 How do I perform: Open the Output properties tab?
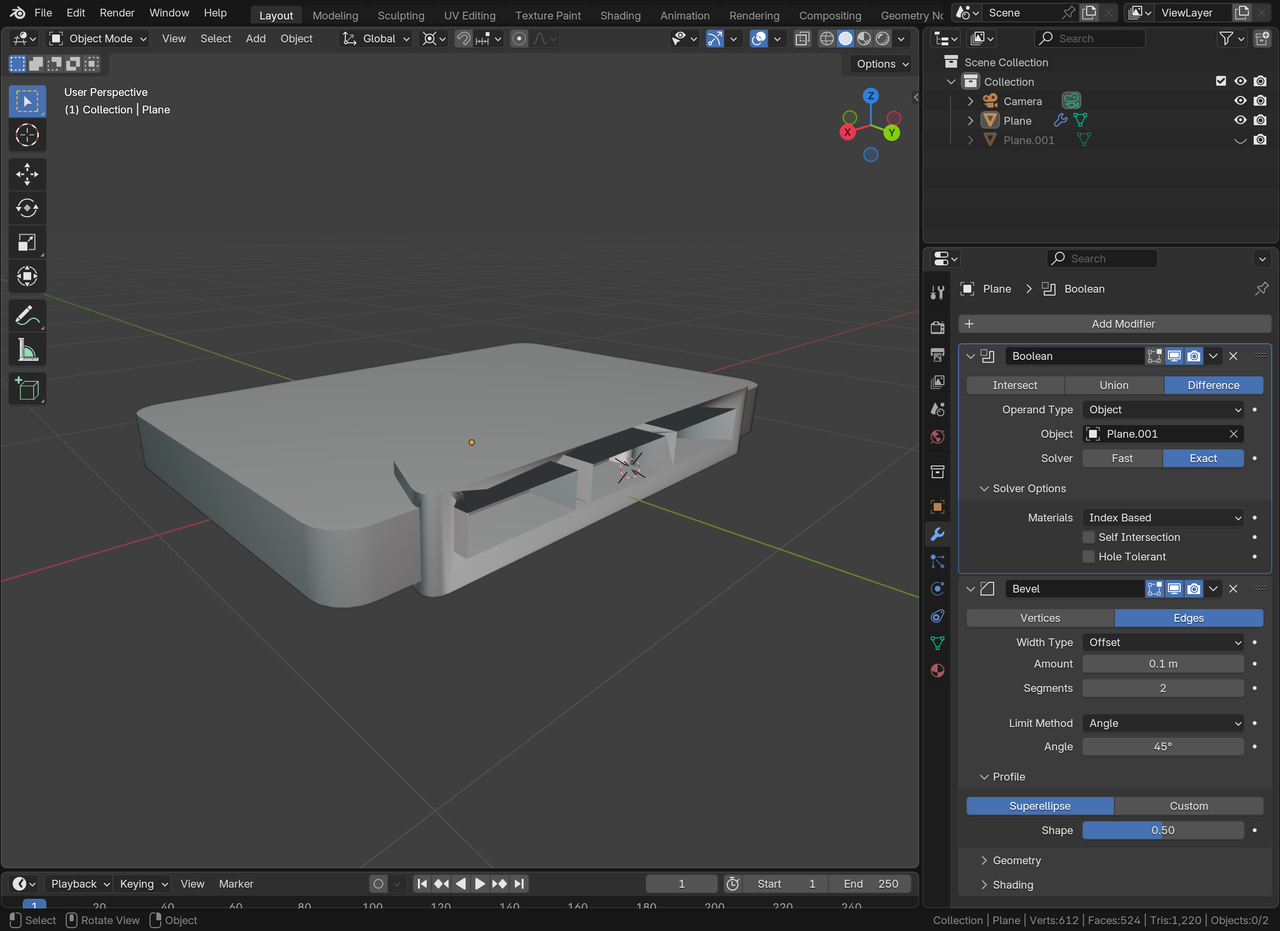tap(937, 355)
